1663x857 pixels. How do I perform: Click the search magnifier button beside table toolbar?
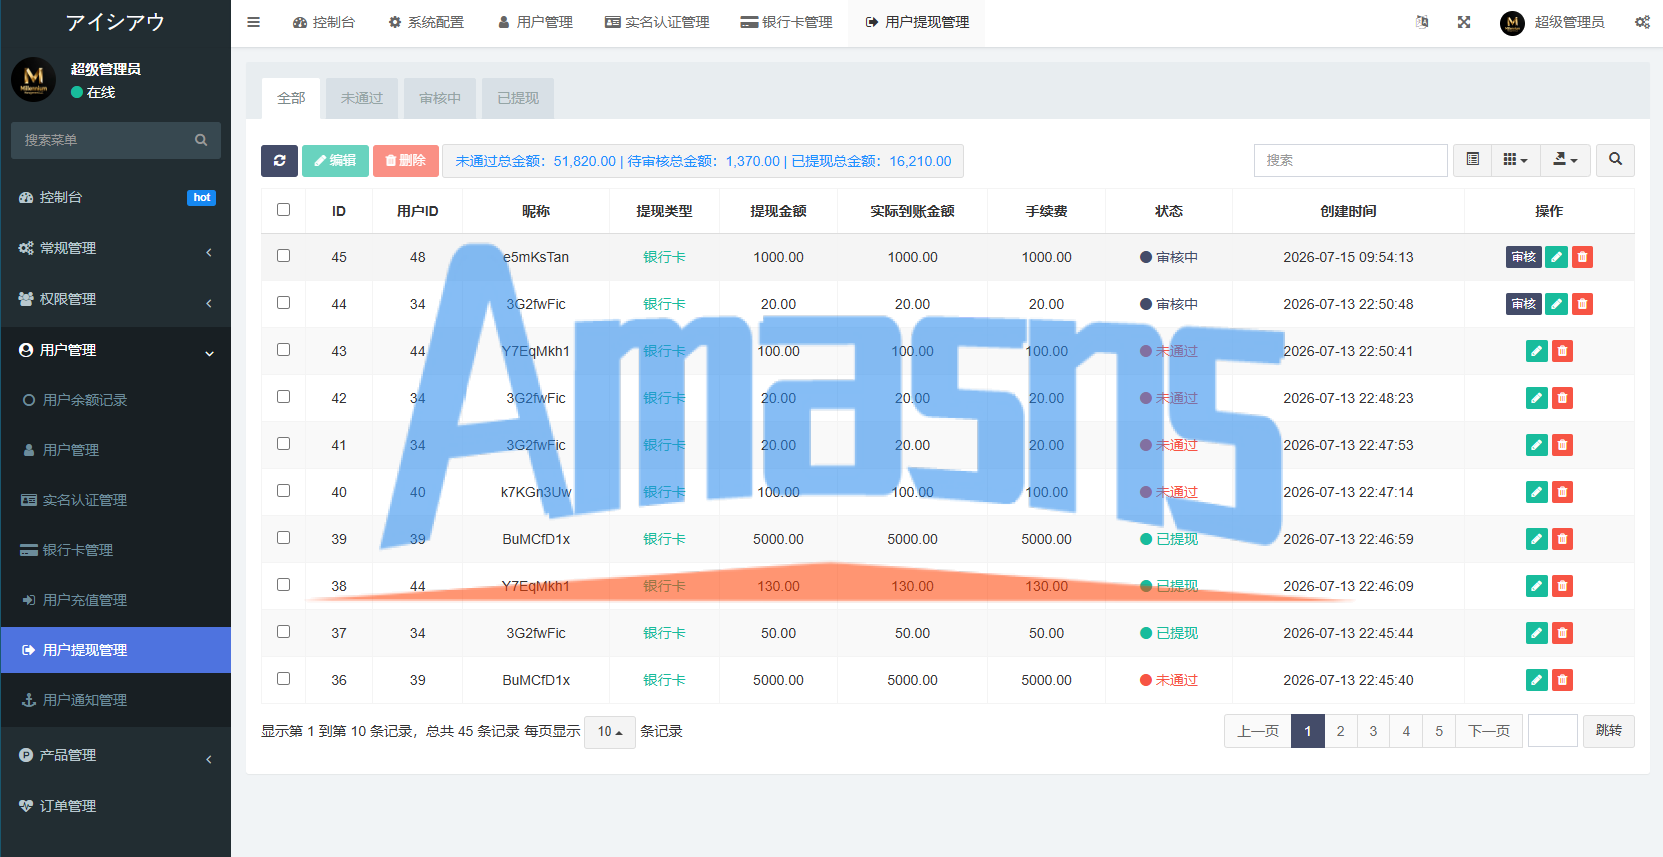[1615, 160]
